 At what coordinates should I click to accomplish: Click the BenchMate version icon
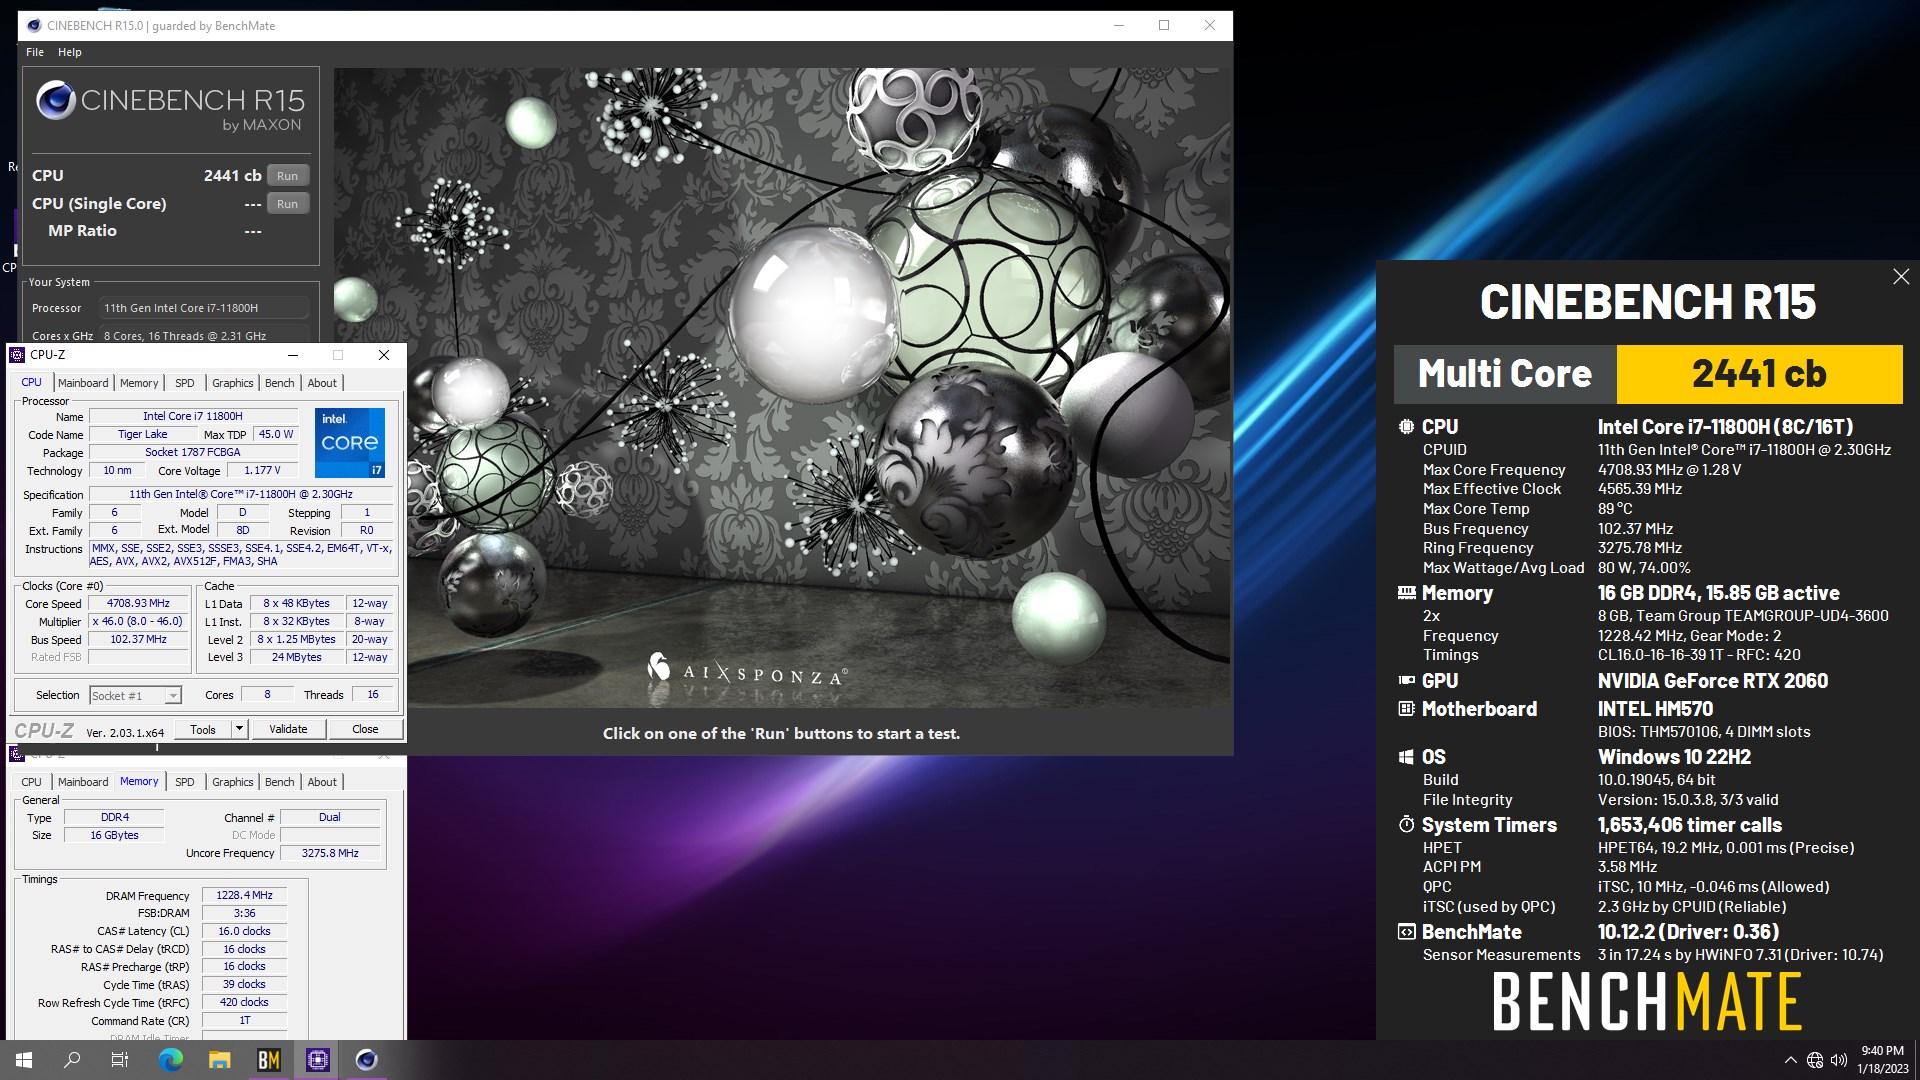(1406, 932)
